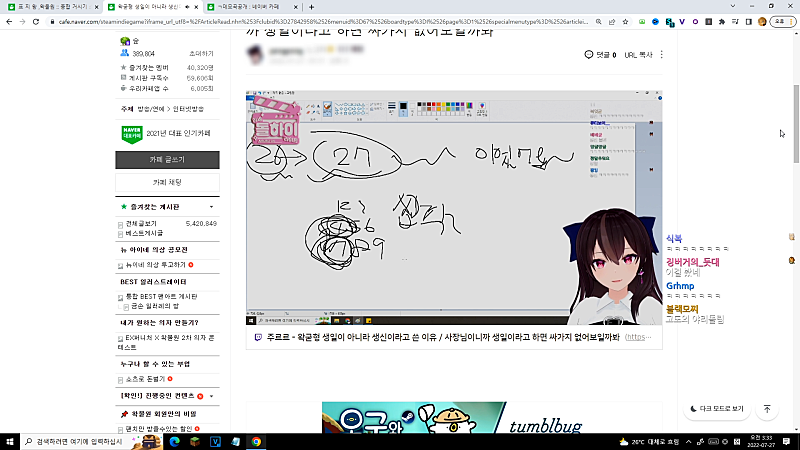Launch Microsoft Edge from taskbar
The width and height of the screenshot is (800, 450).
174,441
